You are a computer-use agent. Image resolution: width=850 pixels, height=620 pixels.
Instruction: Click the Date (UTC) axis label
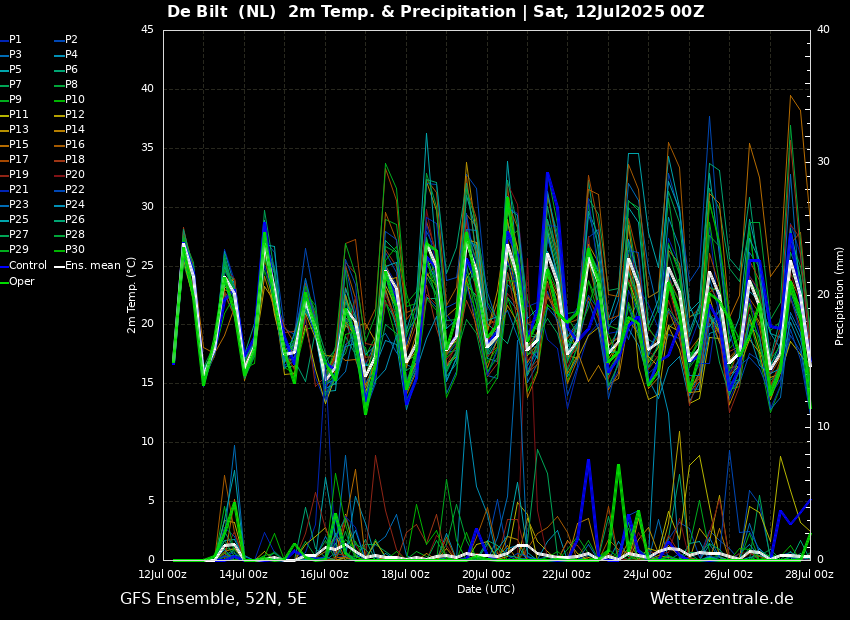coord(486,589)
